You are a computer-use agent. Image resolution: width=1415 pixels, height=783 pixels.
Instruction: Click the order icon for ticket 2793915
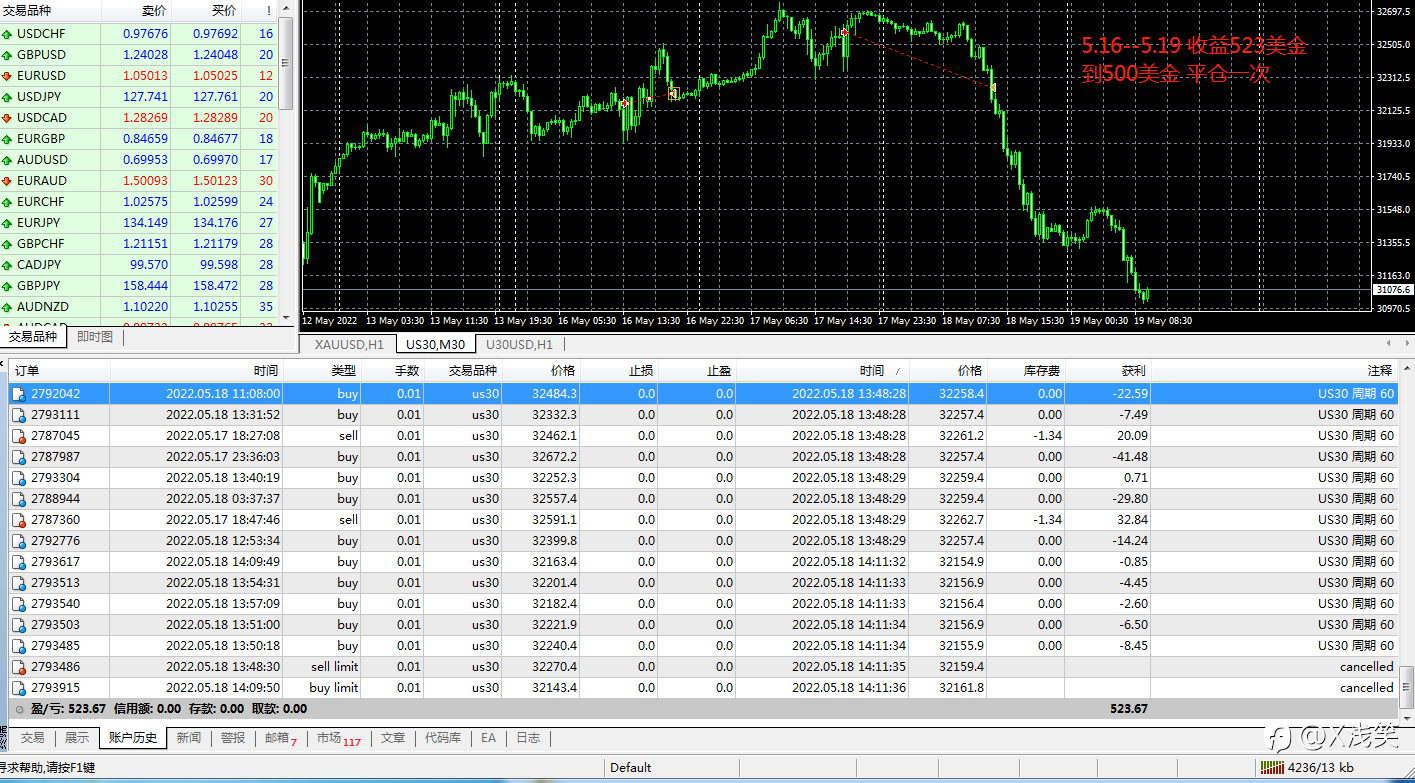pyautogui.click(x=18, y=688)
